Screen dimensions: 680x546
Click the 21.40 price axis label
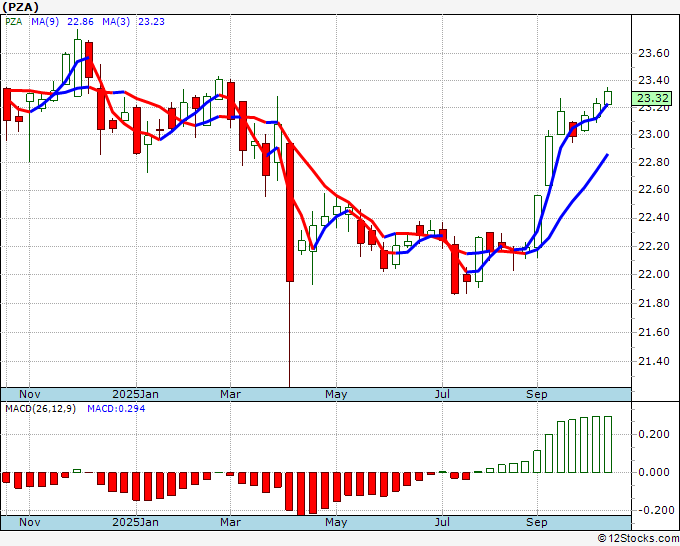(653, 361)
